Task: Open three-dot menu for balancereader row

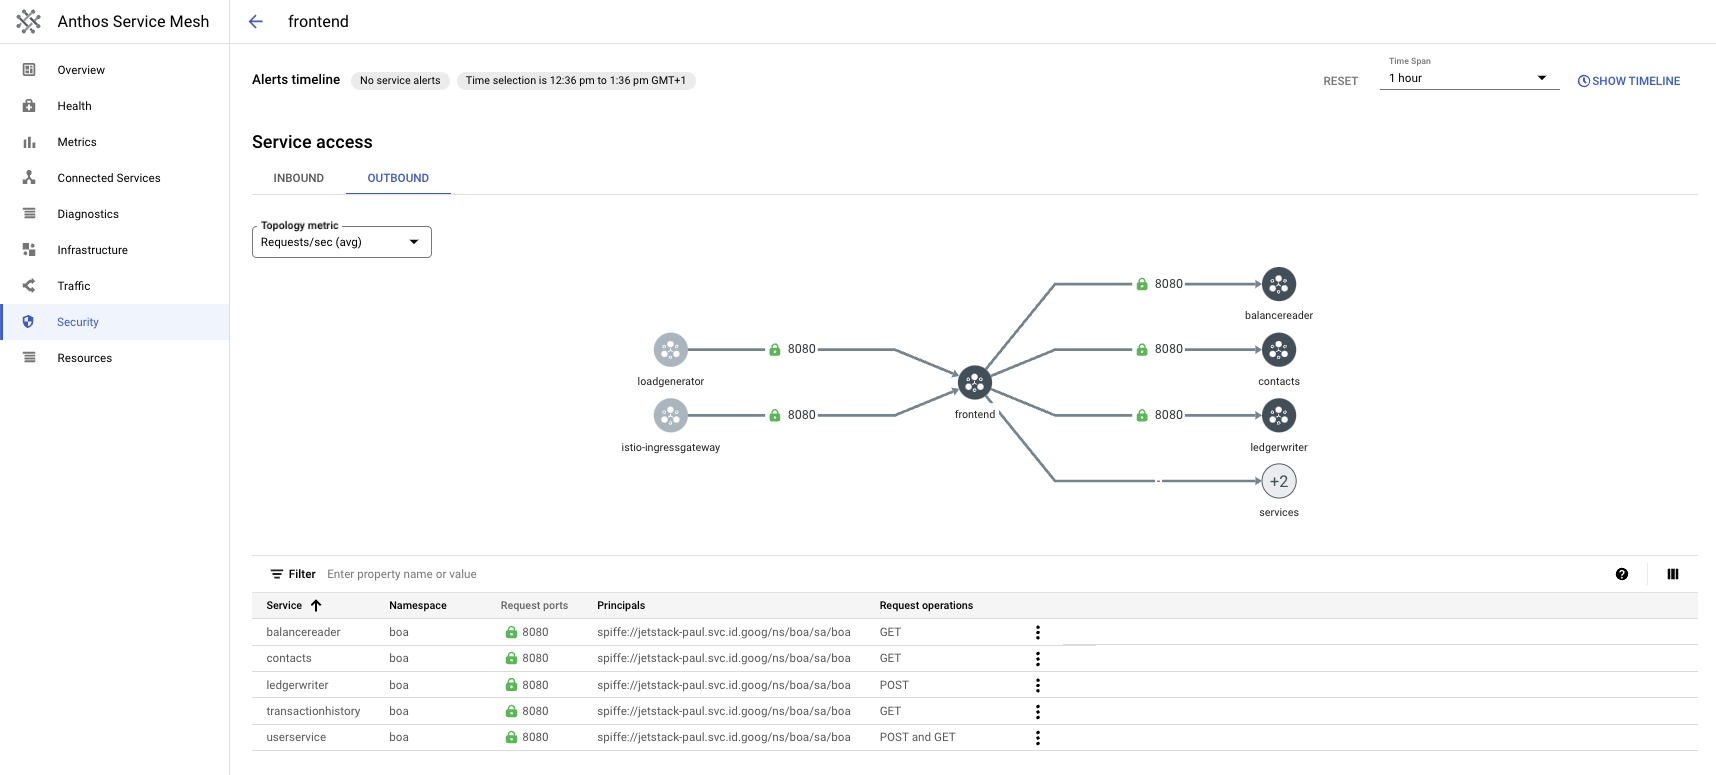Action: pos(1037,632)
